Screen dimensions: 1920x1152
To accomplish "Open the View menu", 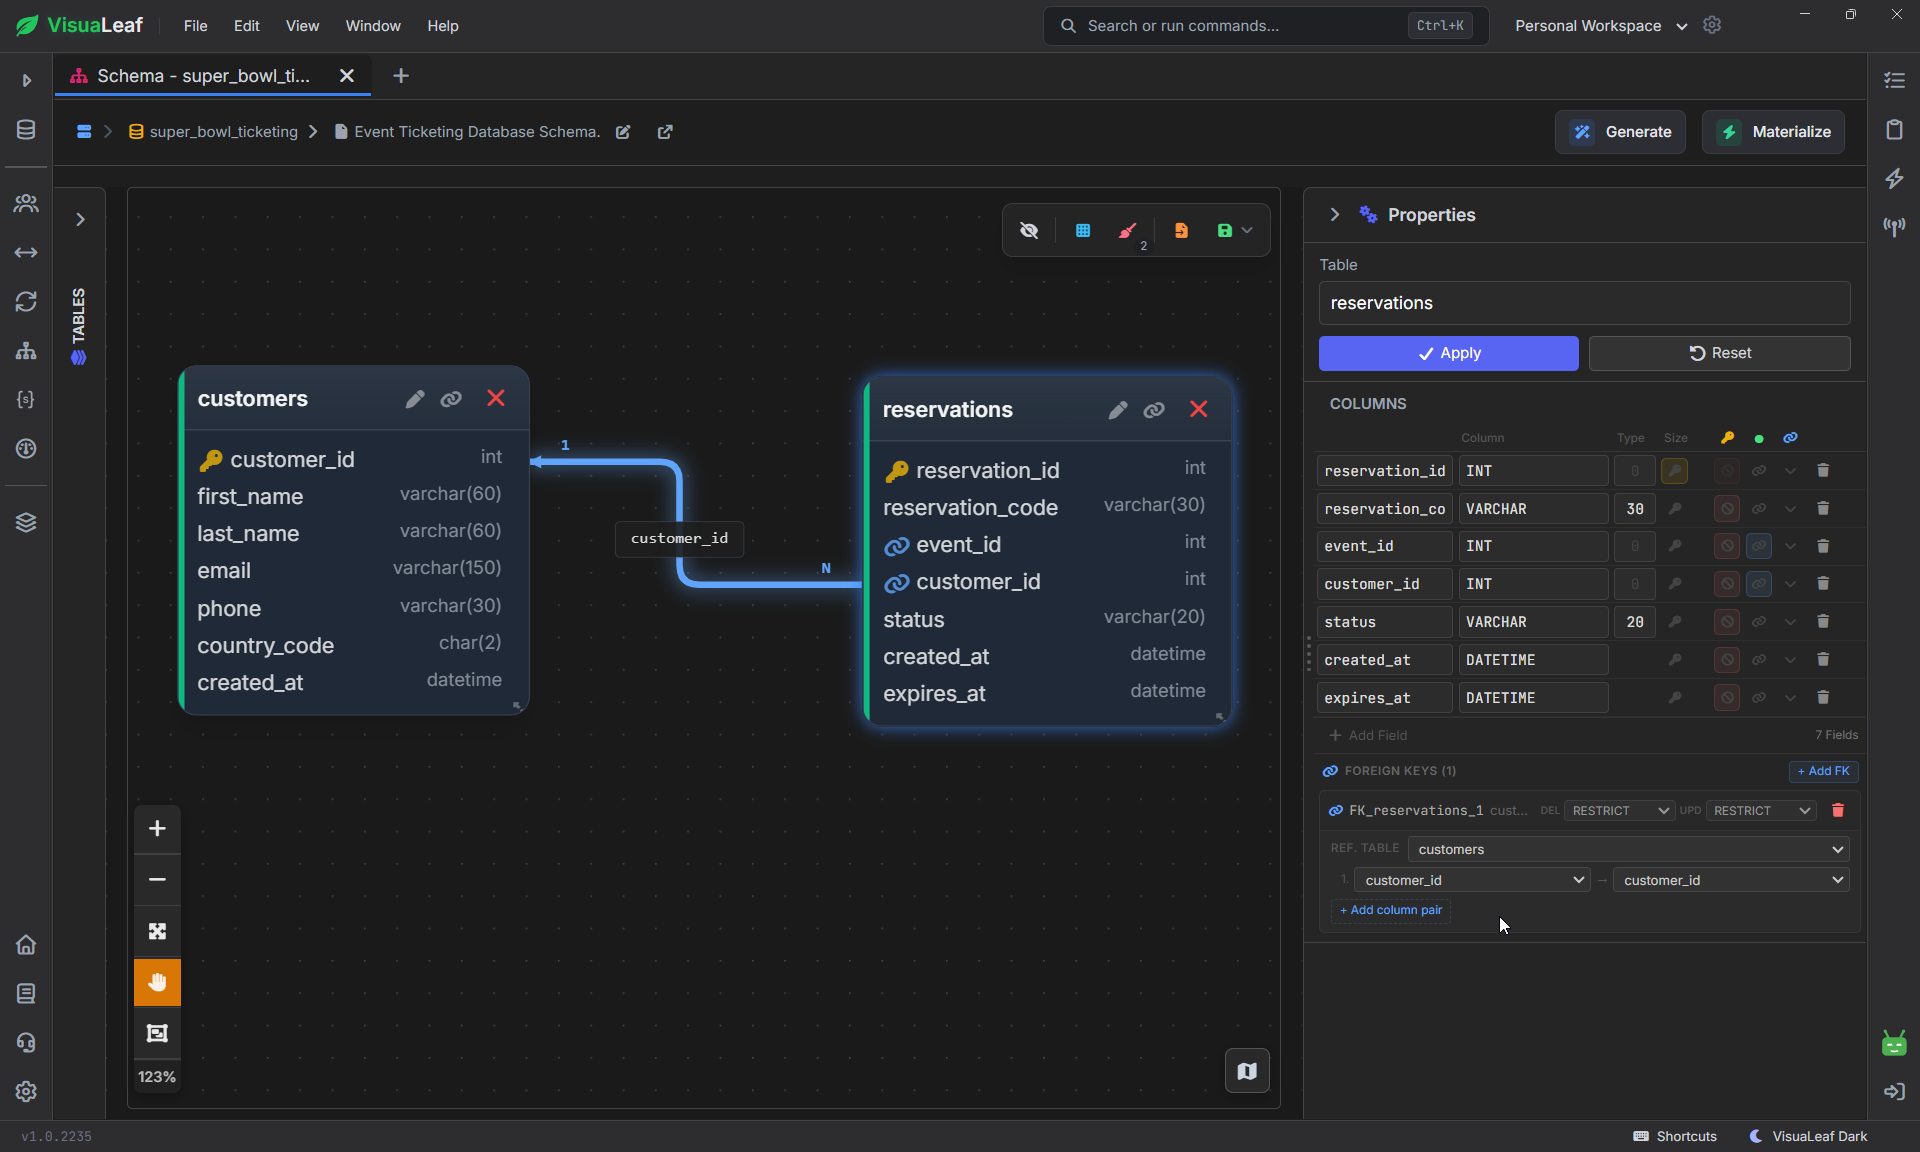I will tap(302, 26).
